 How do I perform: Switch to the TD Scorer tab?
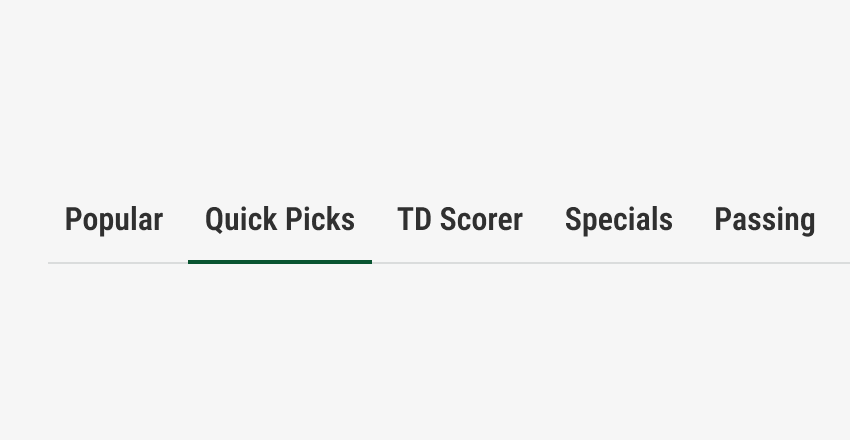coord(460,220)
